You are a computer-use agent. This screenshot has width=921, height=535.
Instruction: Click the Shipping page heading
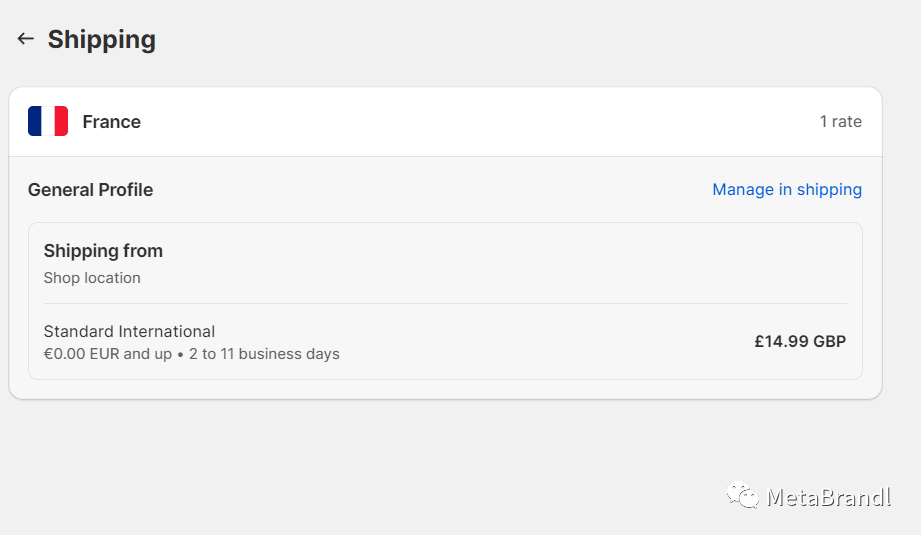pos(102,39)
